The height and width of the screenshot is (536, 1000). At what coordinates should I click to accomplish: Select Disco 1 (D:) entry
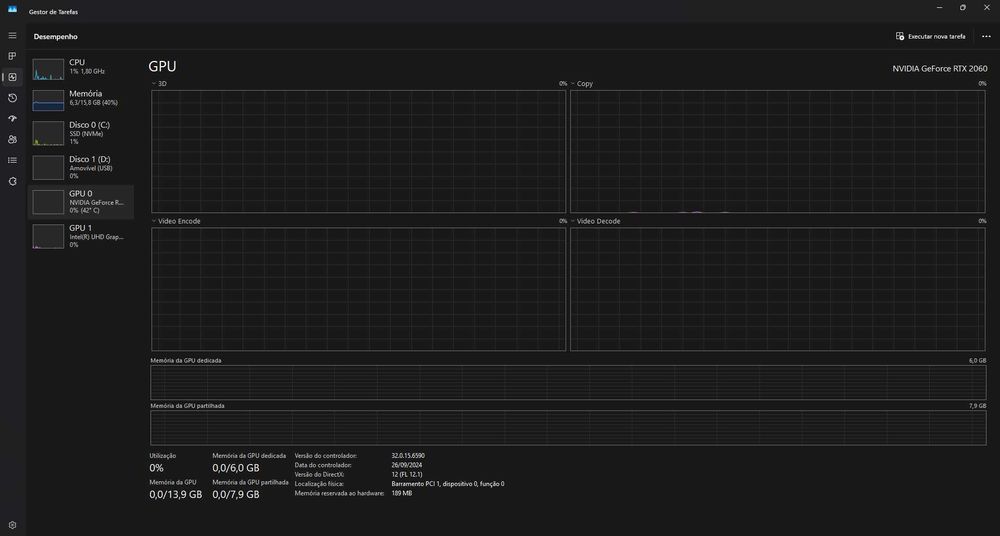coord(80,167)
